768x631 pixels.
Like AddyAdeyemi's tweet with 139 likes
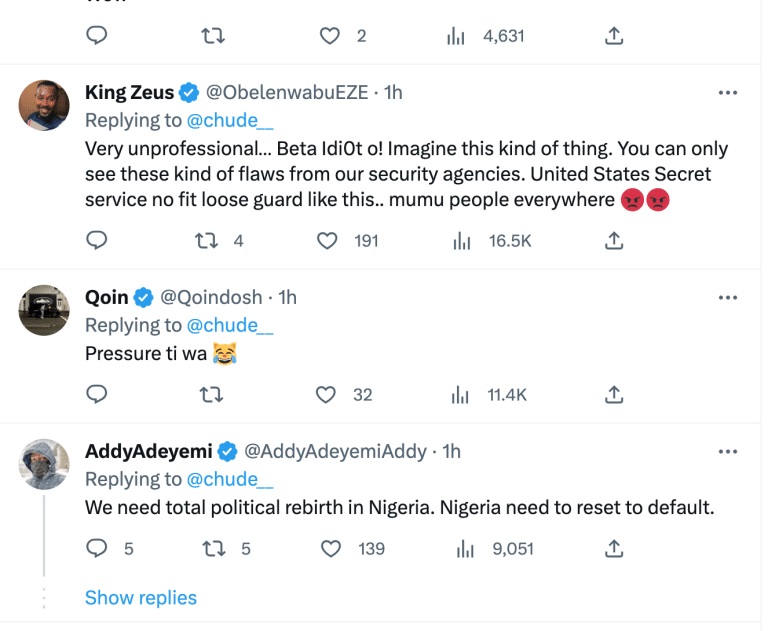pos(330,548)
